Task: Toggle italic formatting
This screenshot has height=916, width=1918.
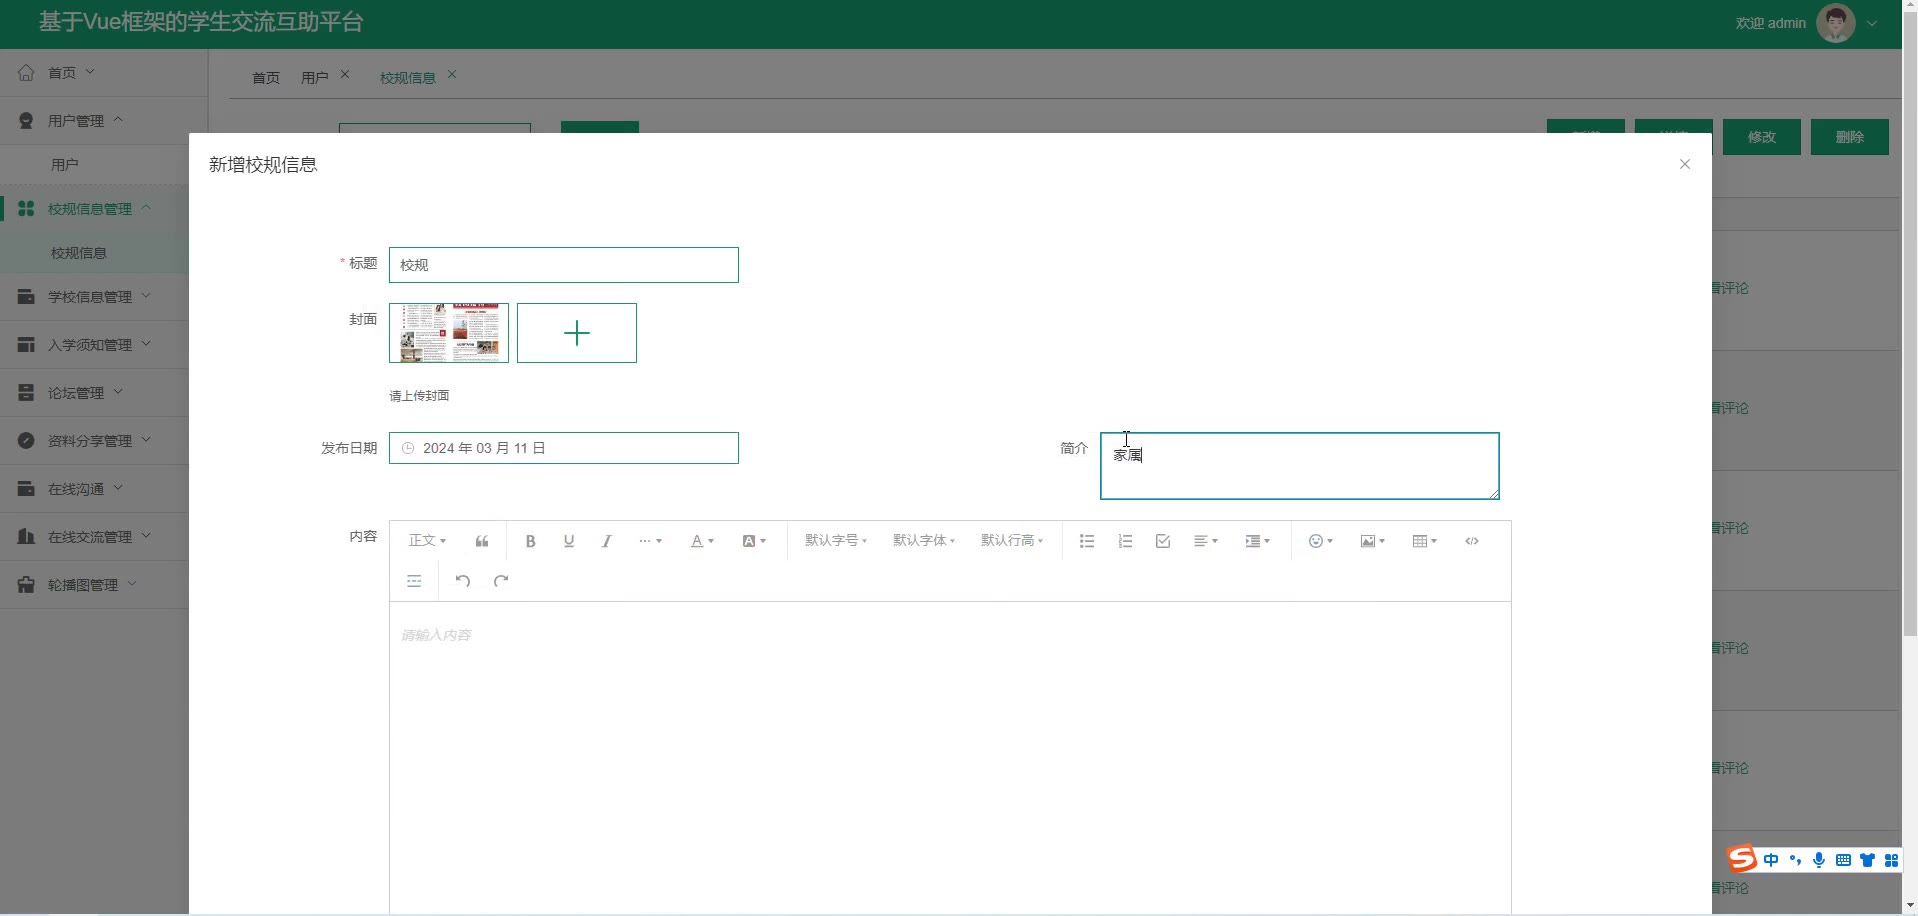Action: click(606, 541)
